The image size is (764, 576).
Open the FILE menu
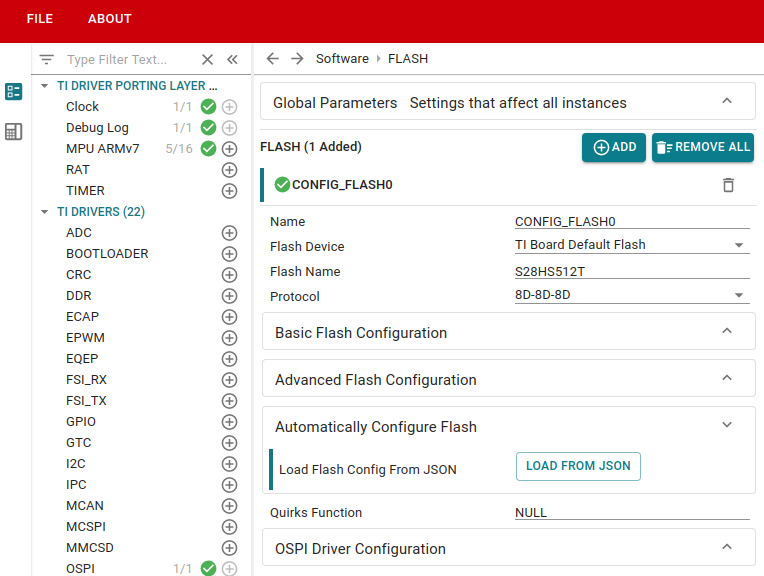click(x=40, y=19)
